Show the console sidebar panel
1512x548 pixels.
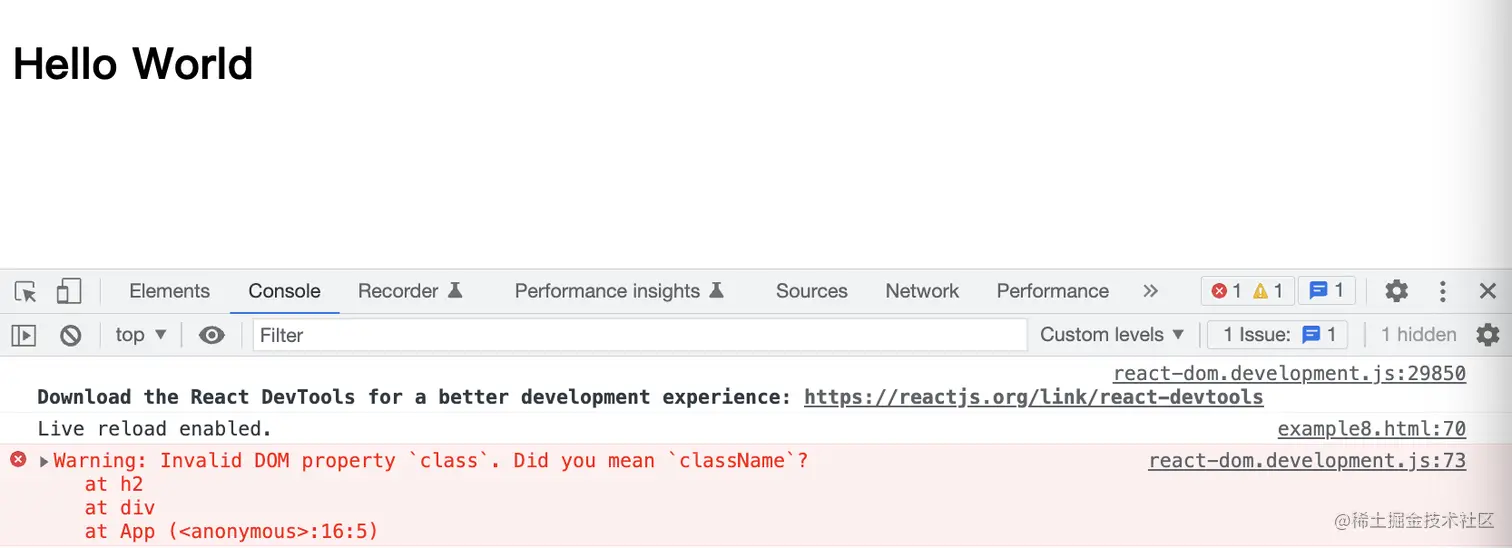tap(24, 335)
